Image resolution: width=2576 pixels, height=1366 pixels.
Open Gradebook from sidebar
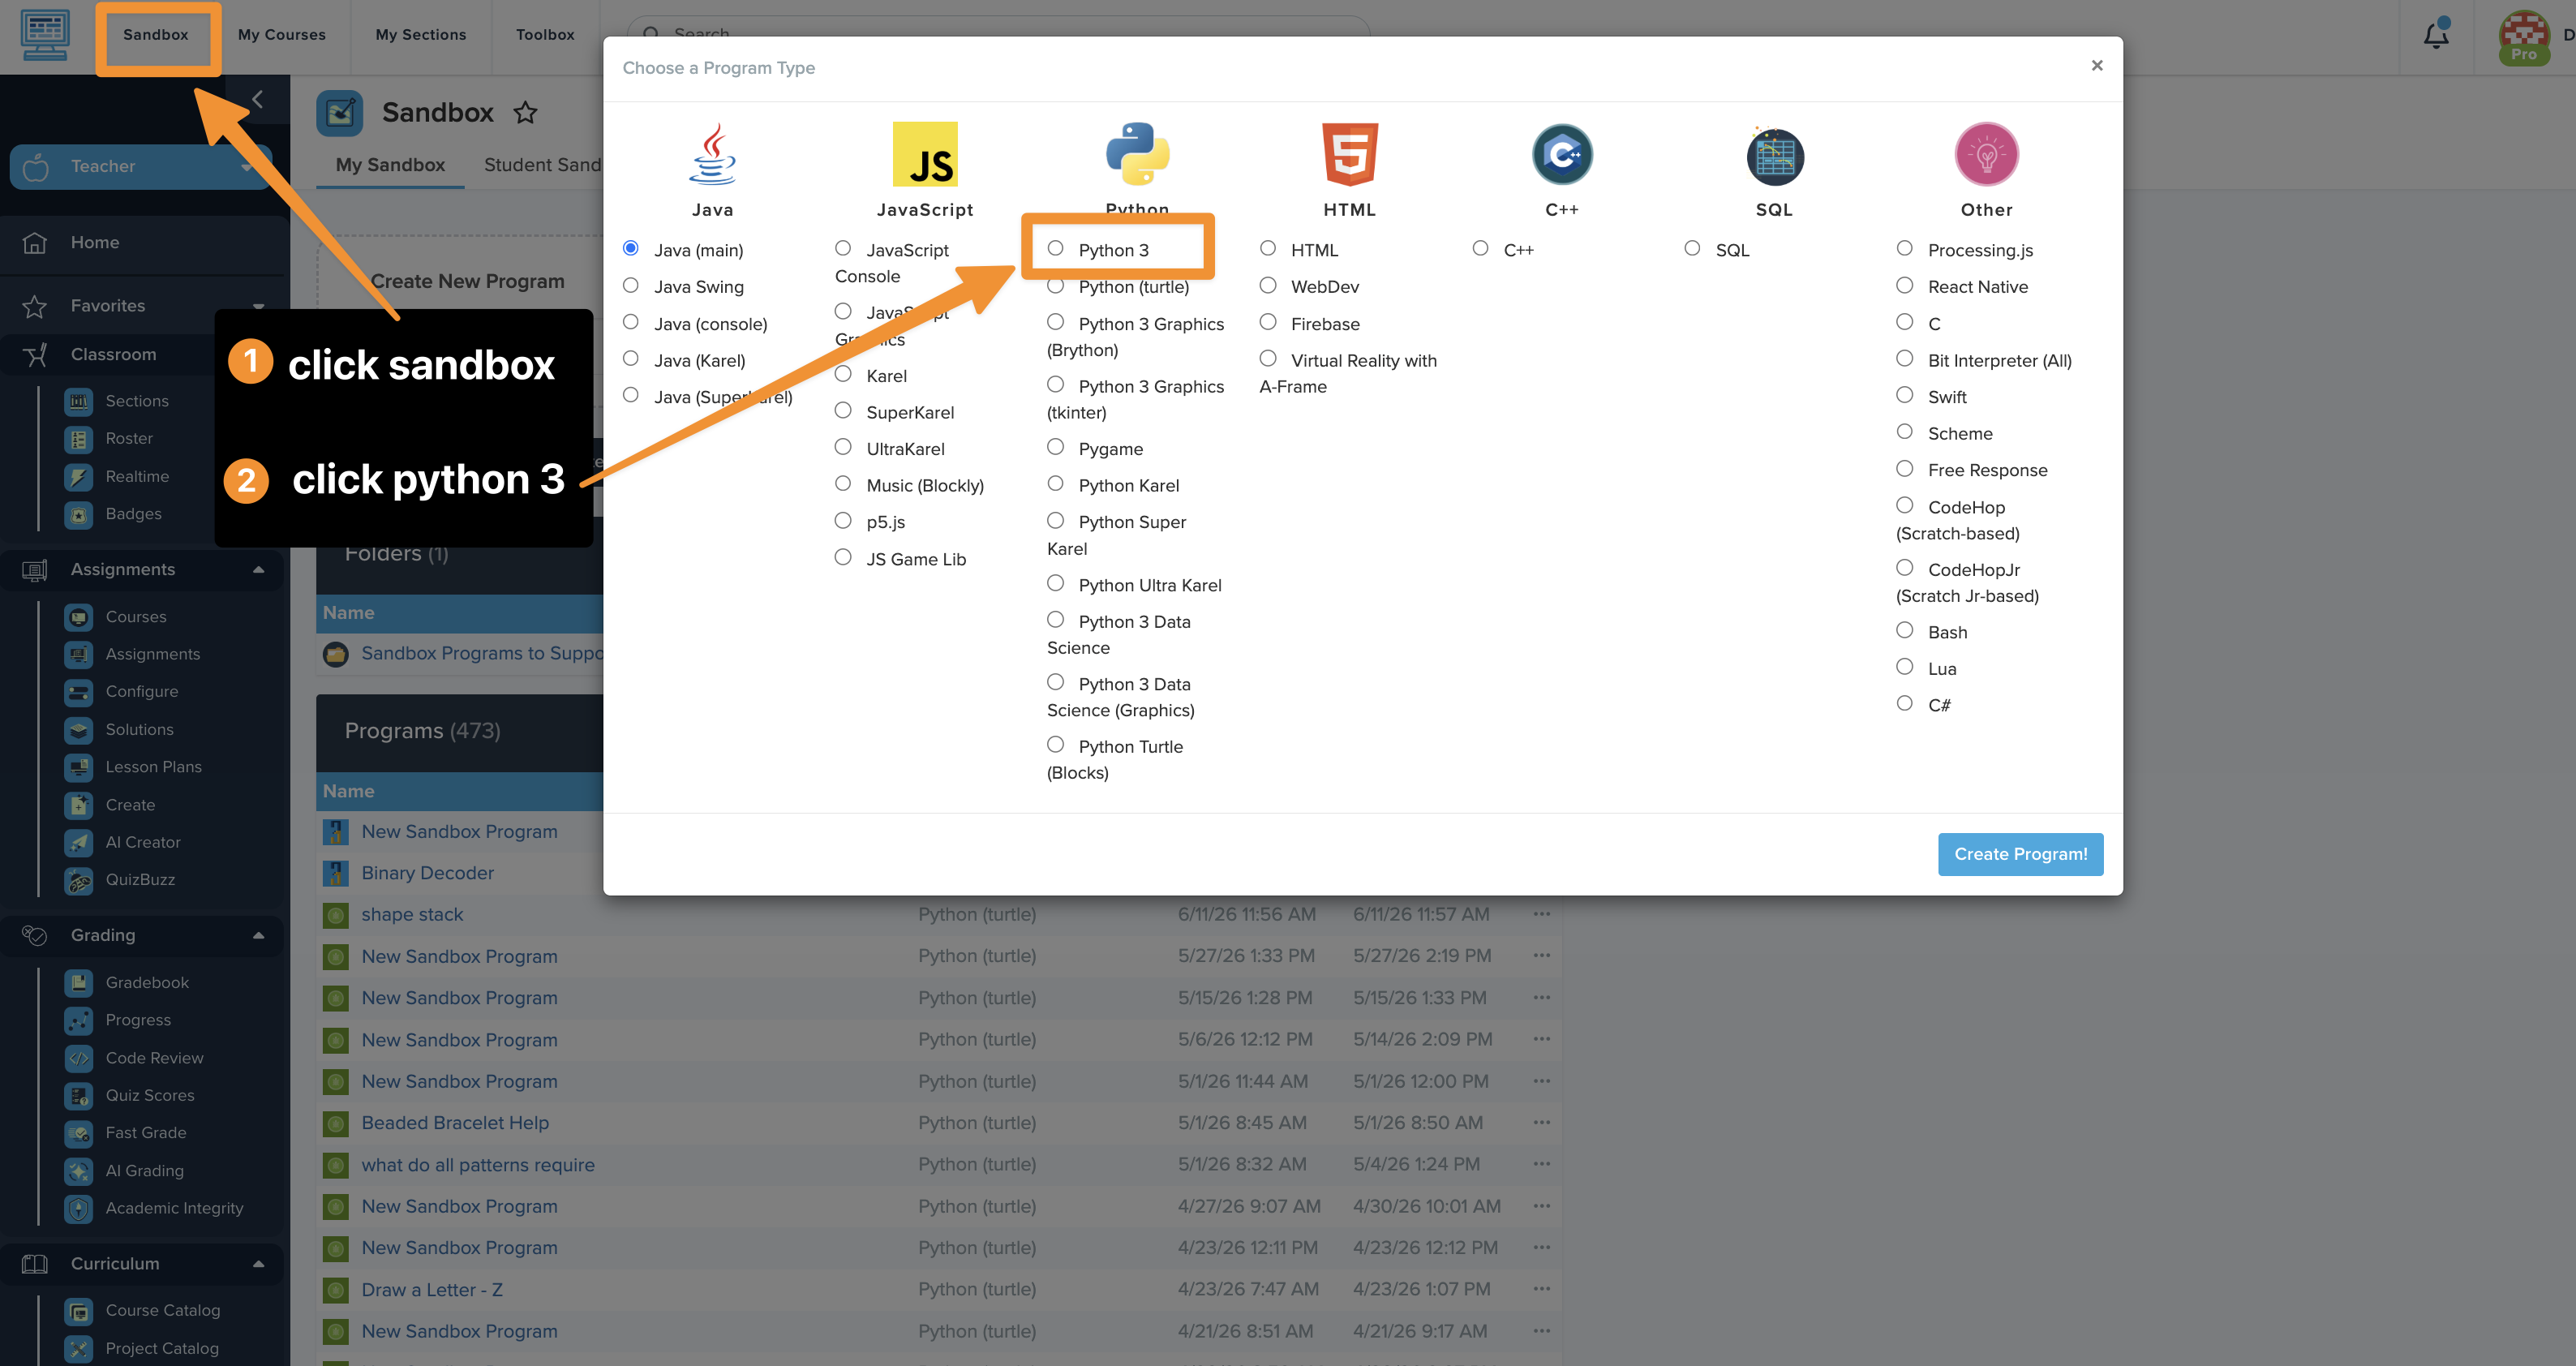click(x=147, y=982)
